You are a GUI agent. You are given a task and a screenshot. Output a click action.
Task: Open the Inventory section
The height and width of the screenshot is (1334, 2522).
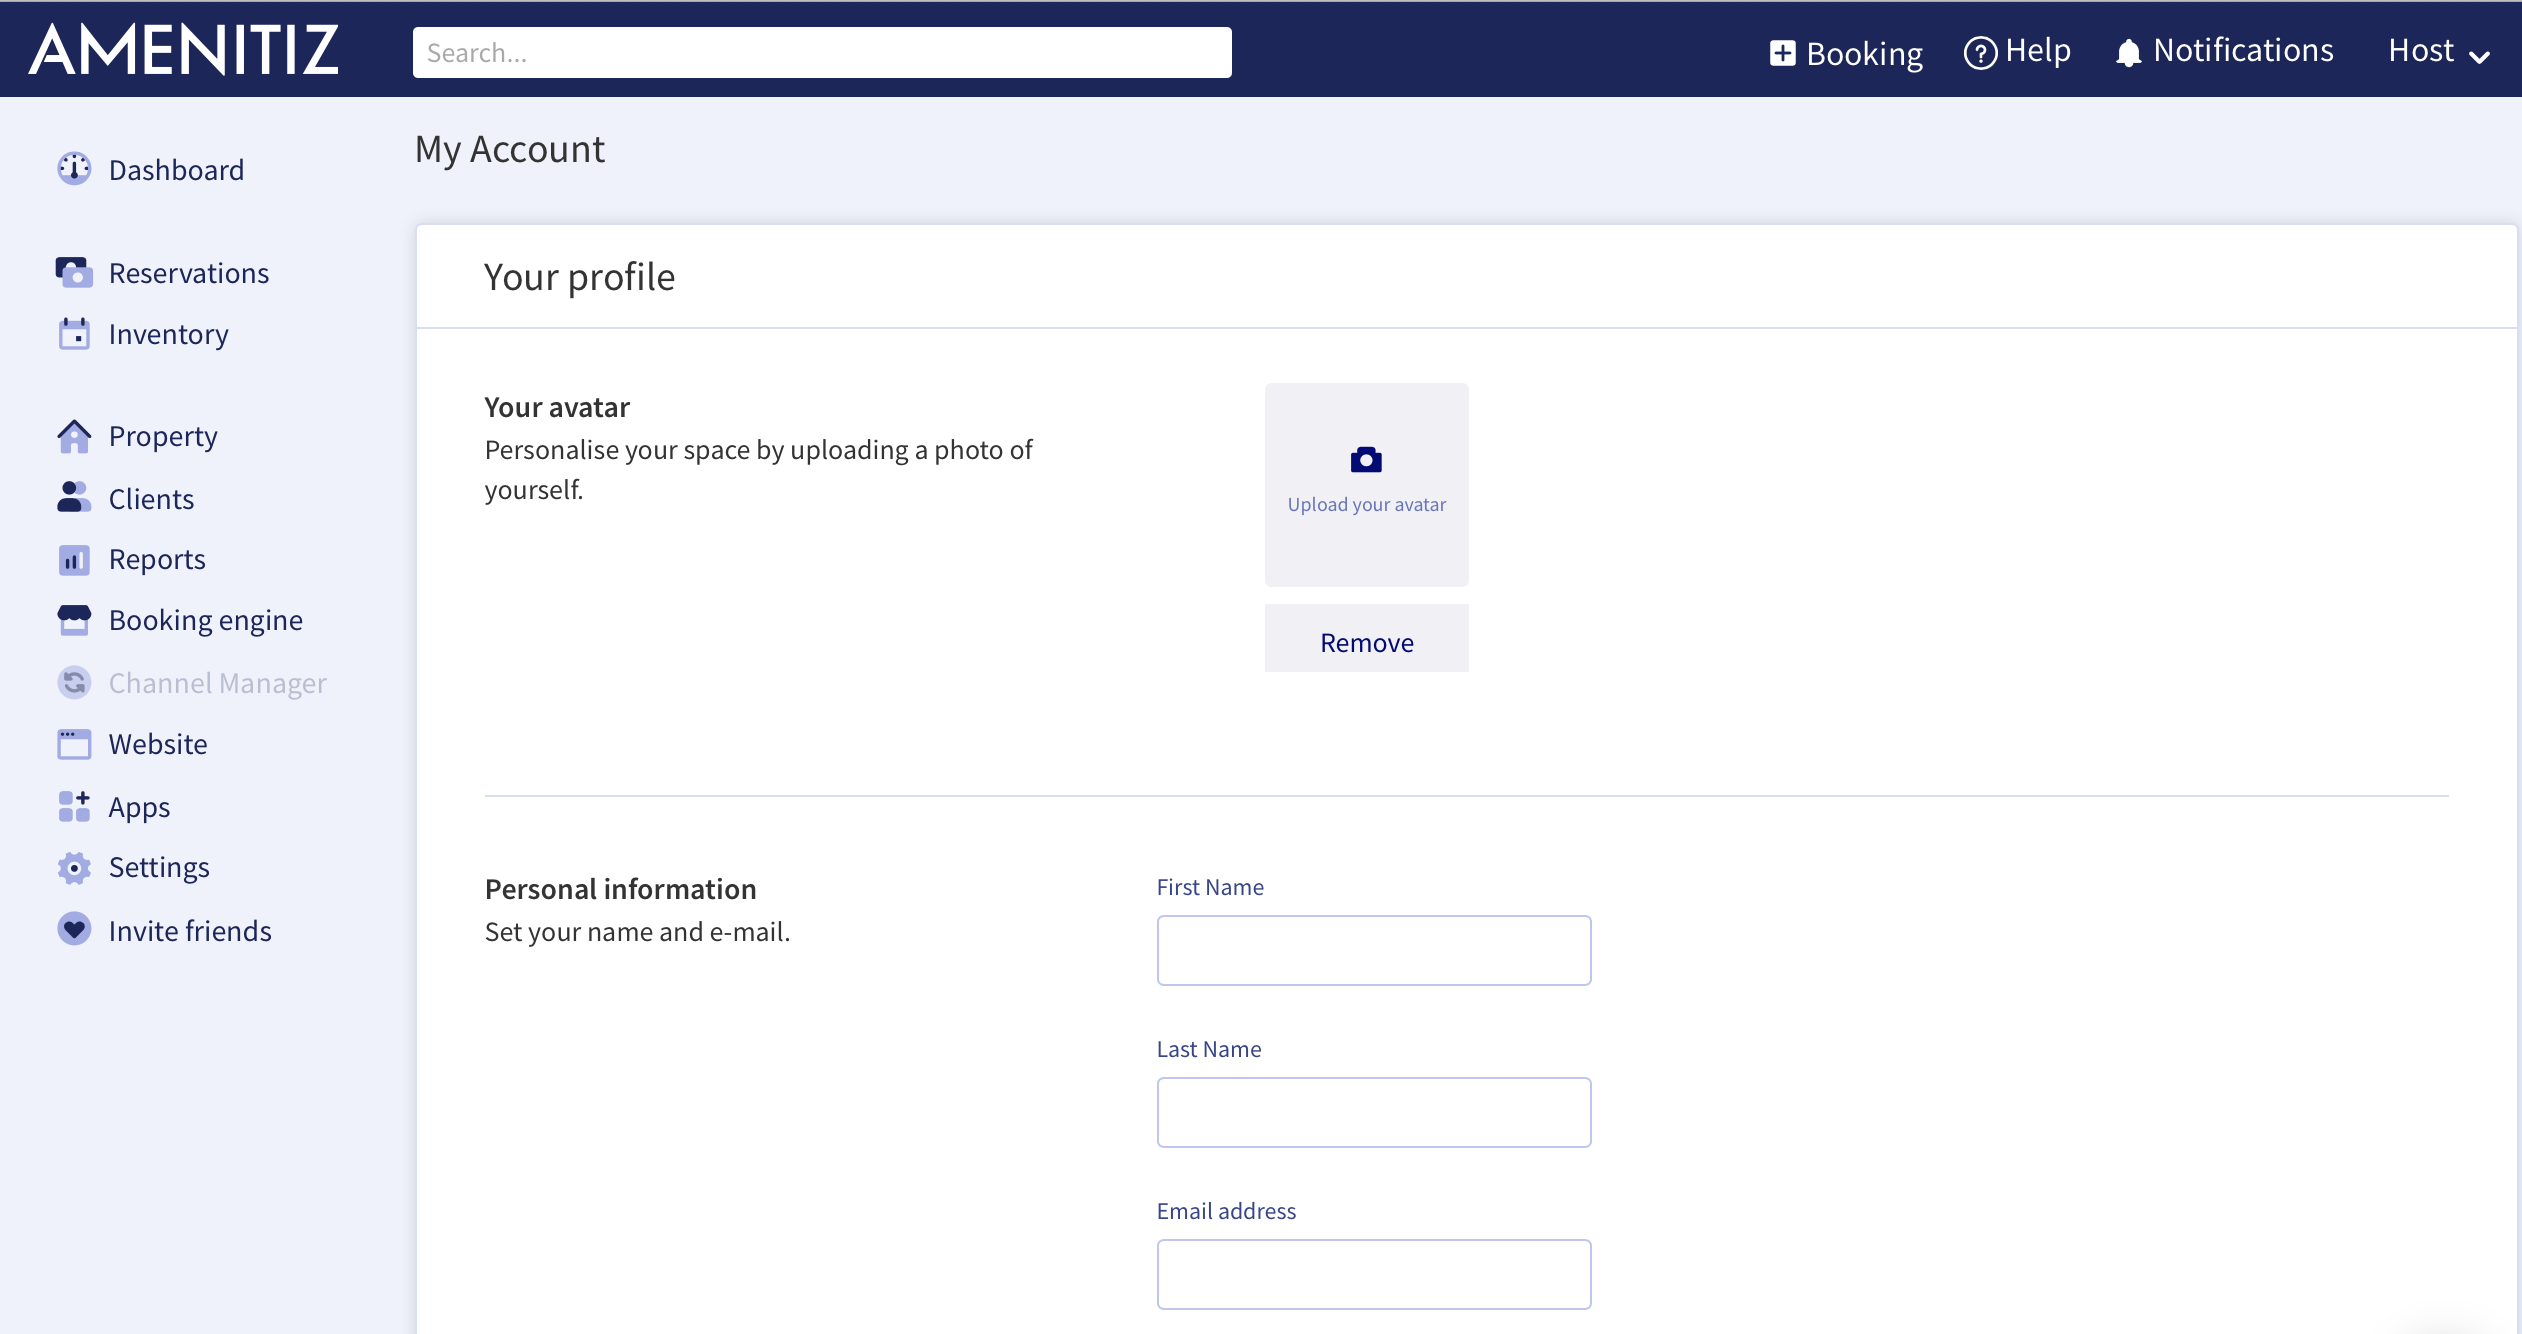pyautogui.click(x=168, y=334)
